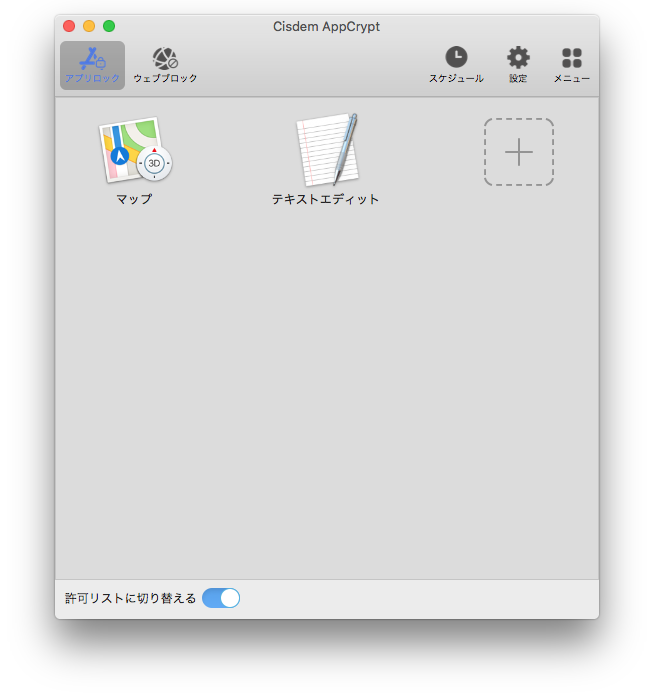The image size is (655, 696).
Task: Click the スケジュール text label
Action: pos(456,79)
